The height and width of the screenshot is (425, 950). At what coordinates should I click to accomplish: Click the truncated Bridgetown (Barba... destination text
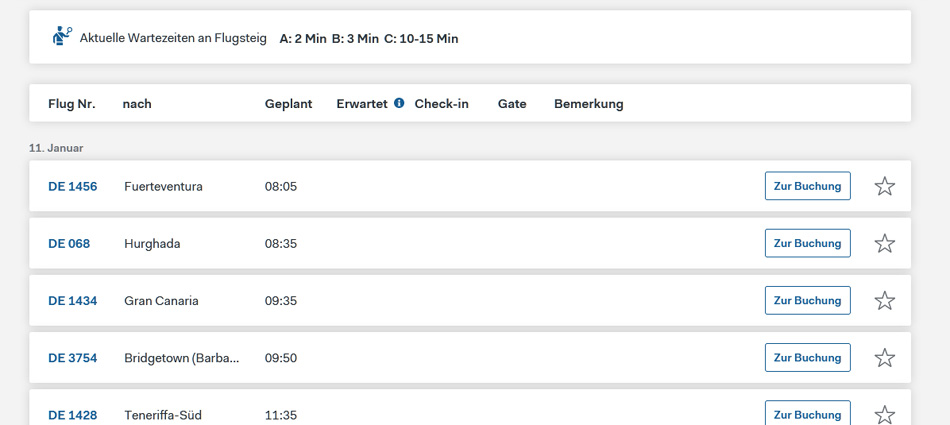click(x=182, y=357)
